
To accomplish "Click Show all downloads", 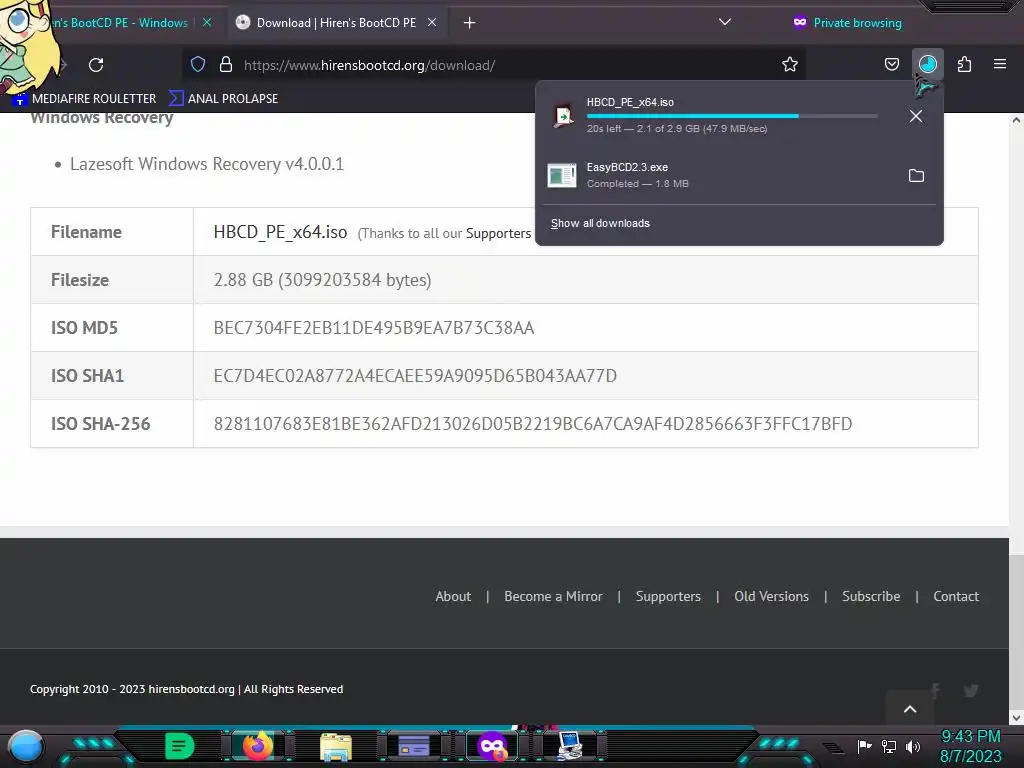I will point(600,223).
